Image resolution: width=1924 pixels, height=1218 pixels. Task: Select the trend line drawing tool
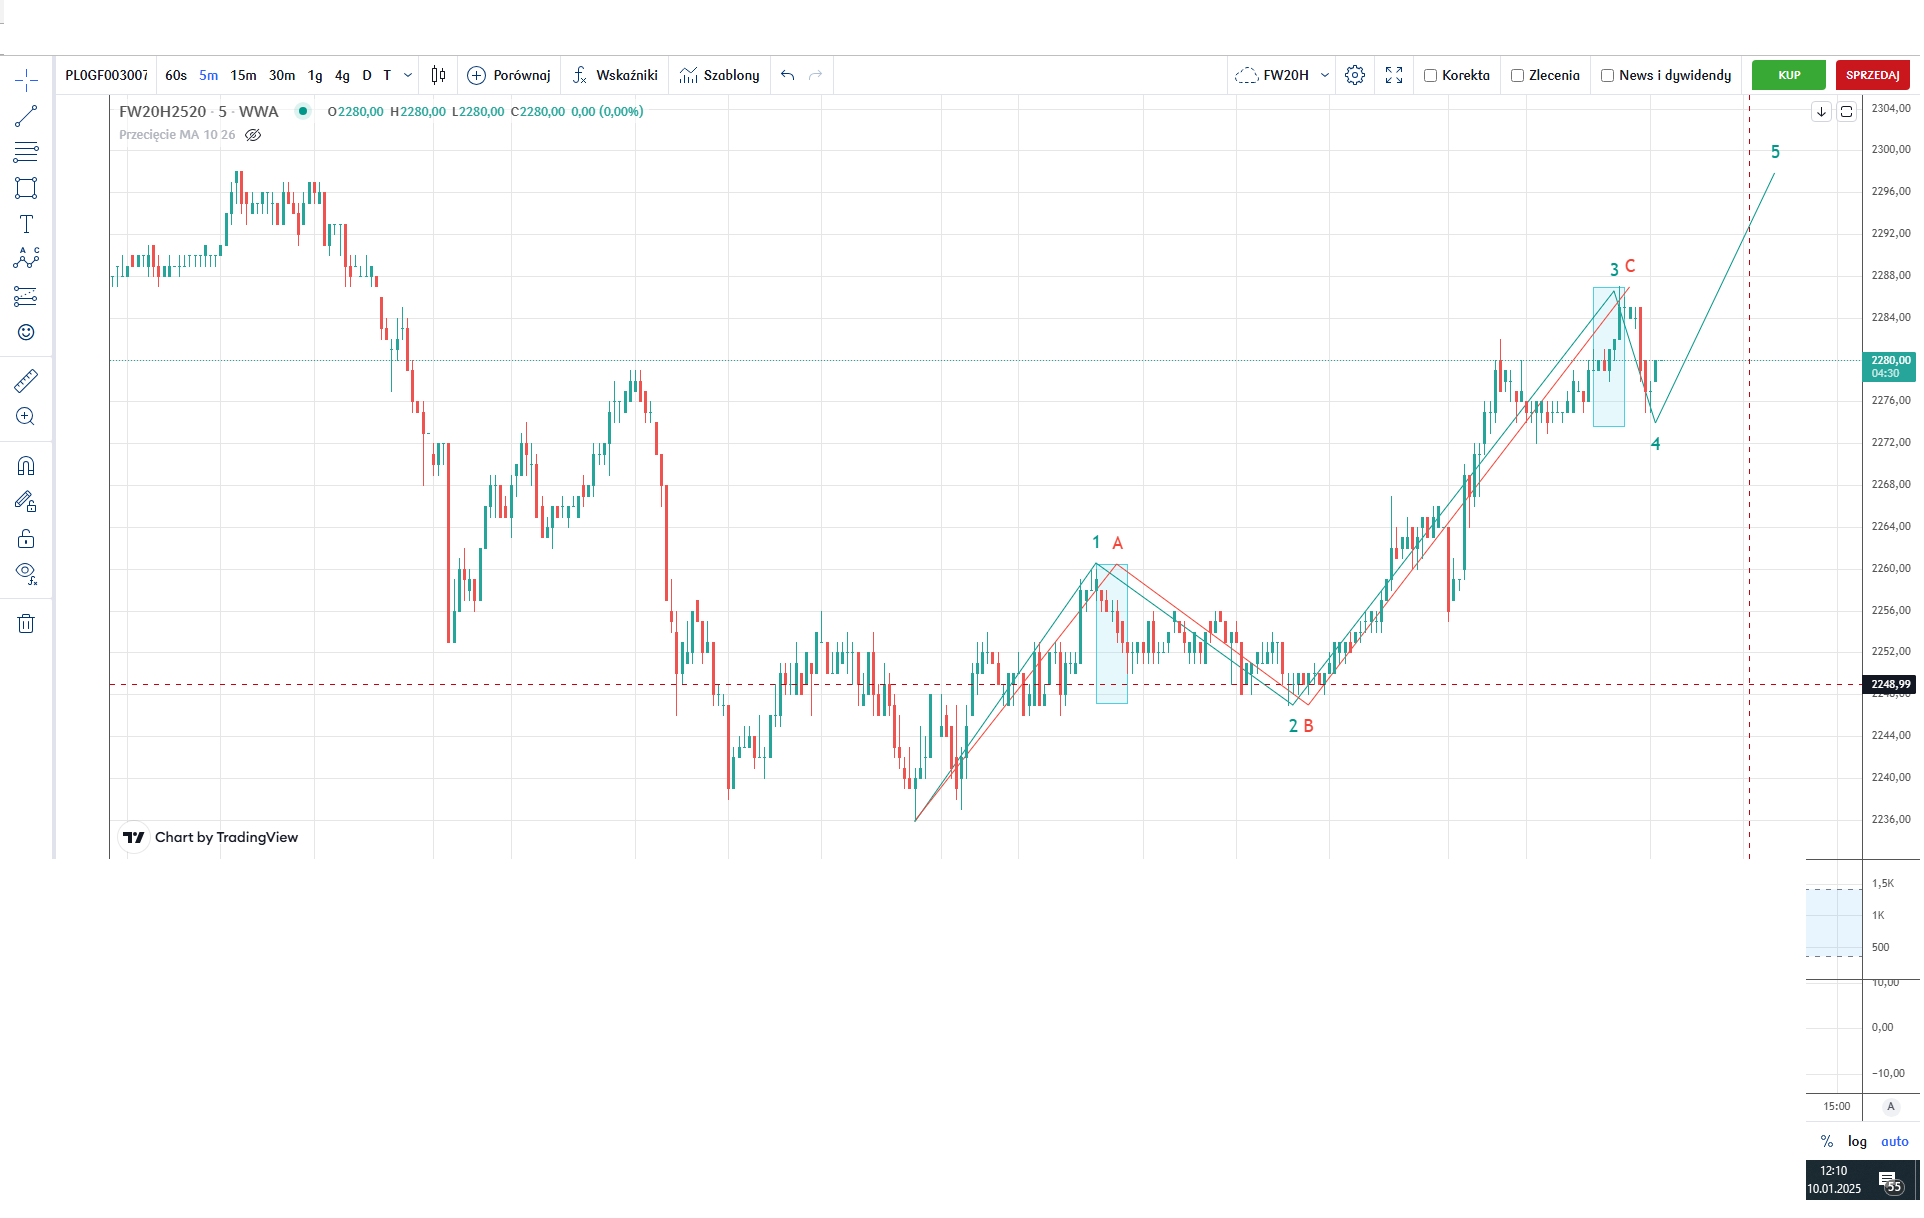click(x=26, y=116)
